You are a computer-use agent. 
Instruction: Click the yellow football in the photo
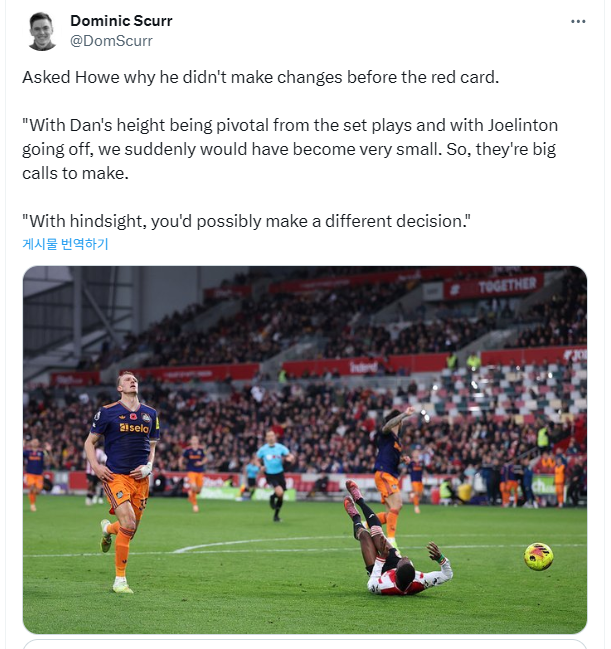point(538,556)
